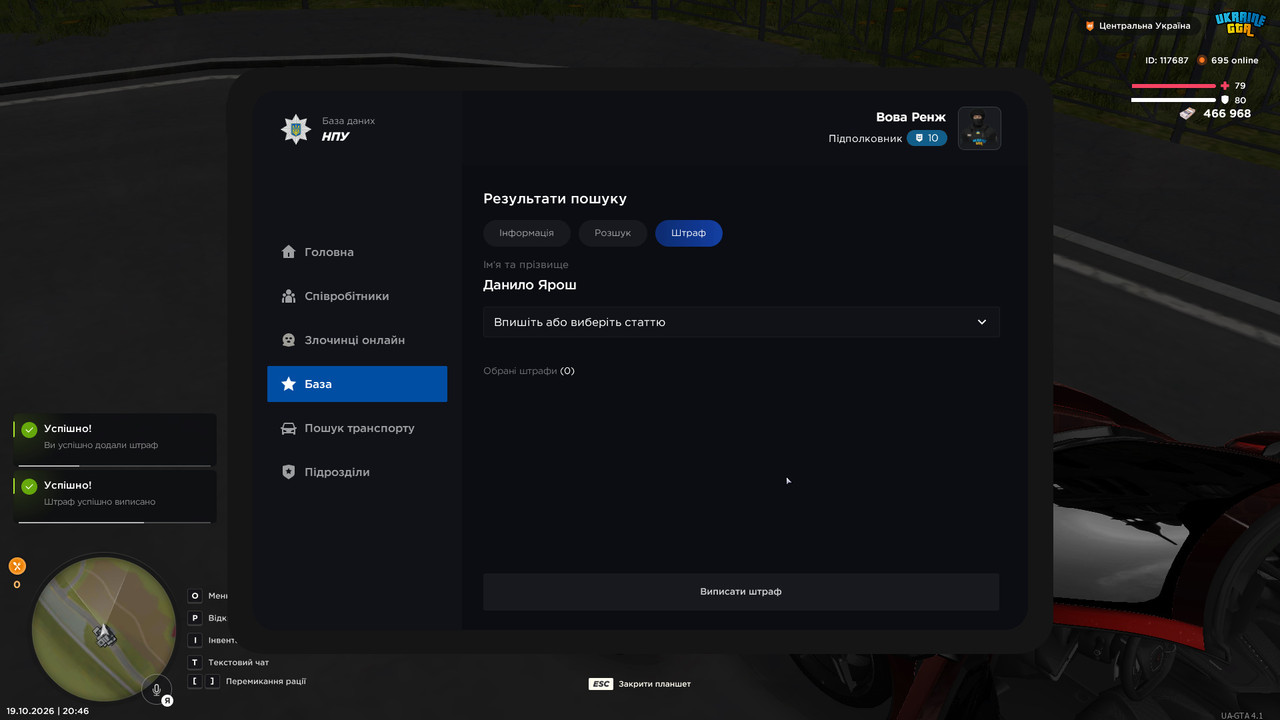Click the orange hunger icon above minimap
The height and width of the screenshot is (720, 1280).
(x=17, y=566)
